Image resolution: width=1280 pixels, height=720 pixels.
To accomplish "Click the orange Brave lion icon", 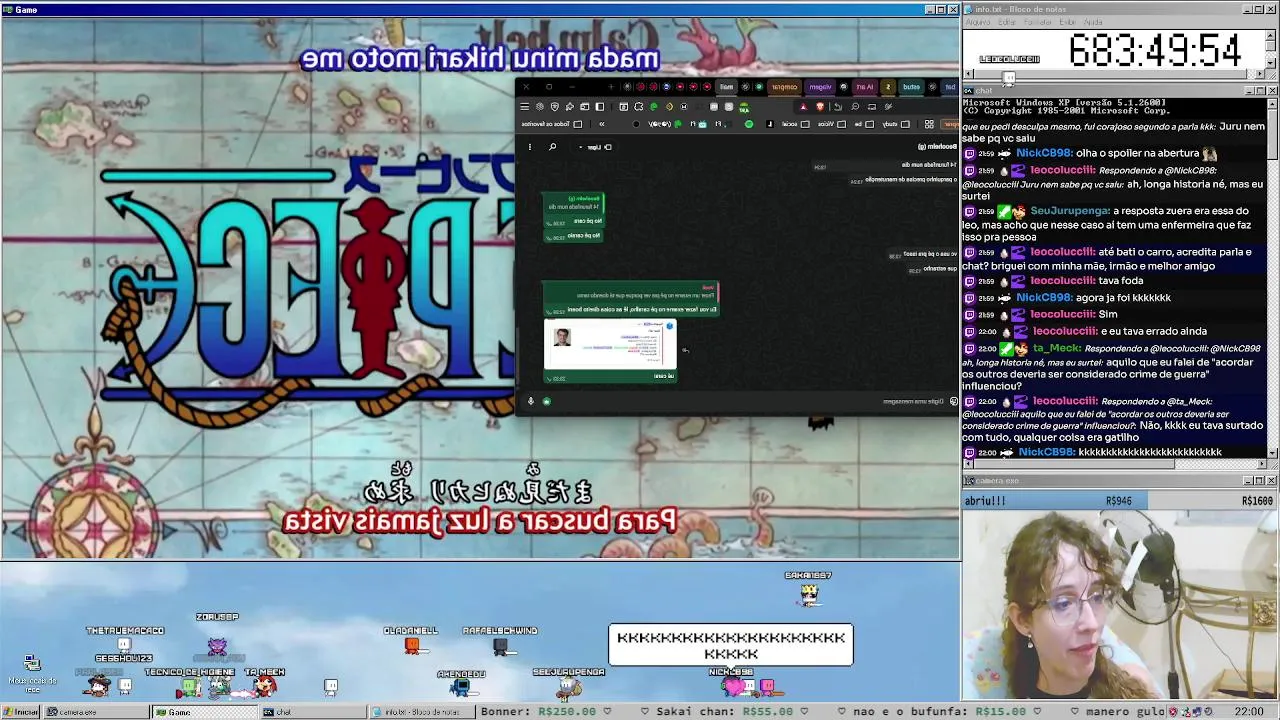I will click(820, 107).
